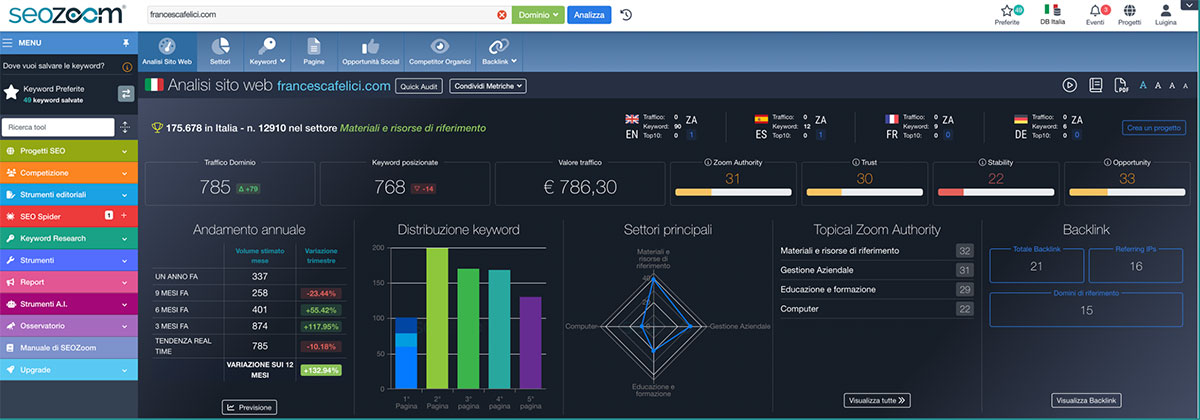This screenshot has width=1200, height=420.
Task: Toggle the Keyword Preferite swap button
Action: point(125,93)
